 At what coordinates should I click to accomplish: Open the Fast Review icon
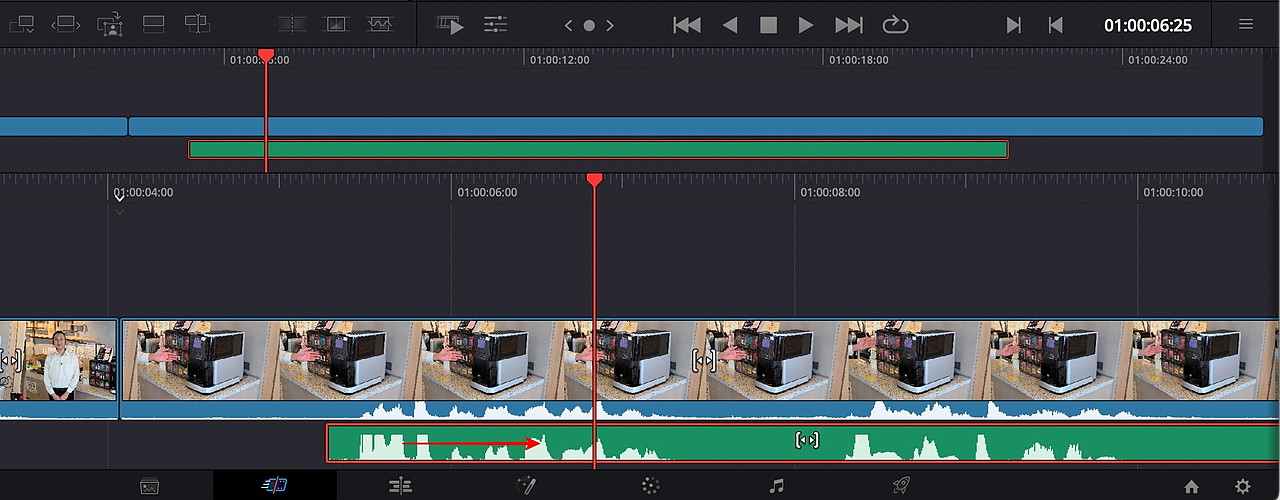click(x=450, y=24)
